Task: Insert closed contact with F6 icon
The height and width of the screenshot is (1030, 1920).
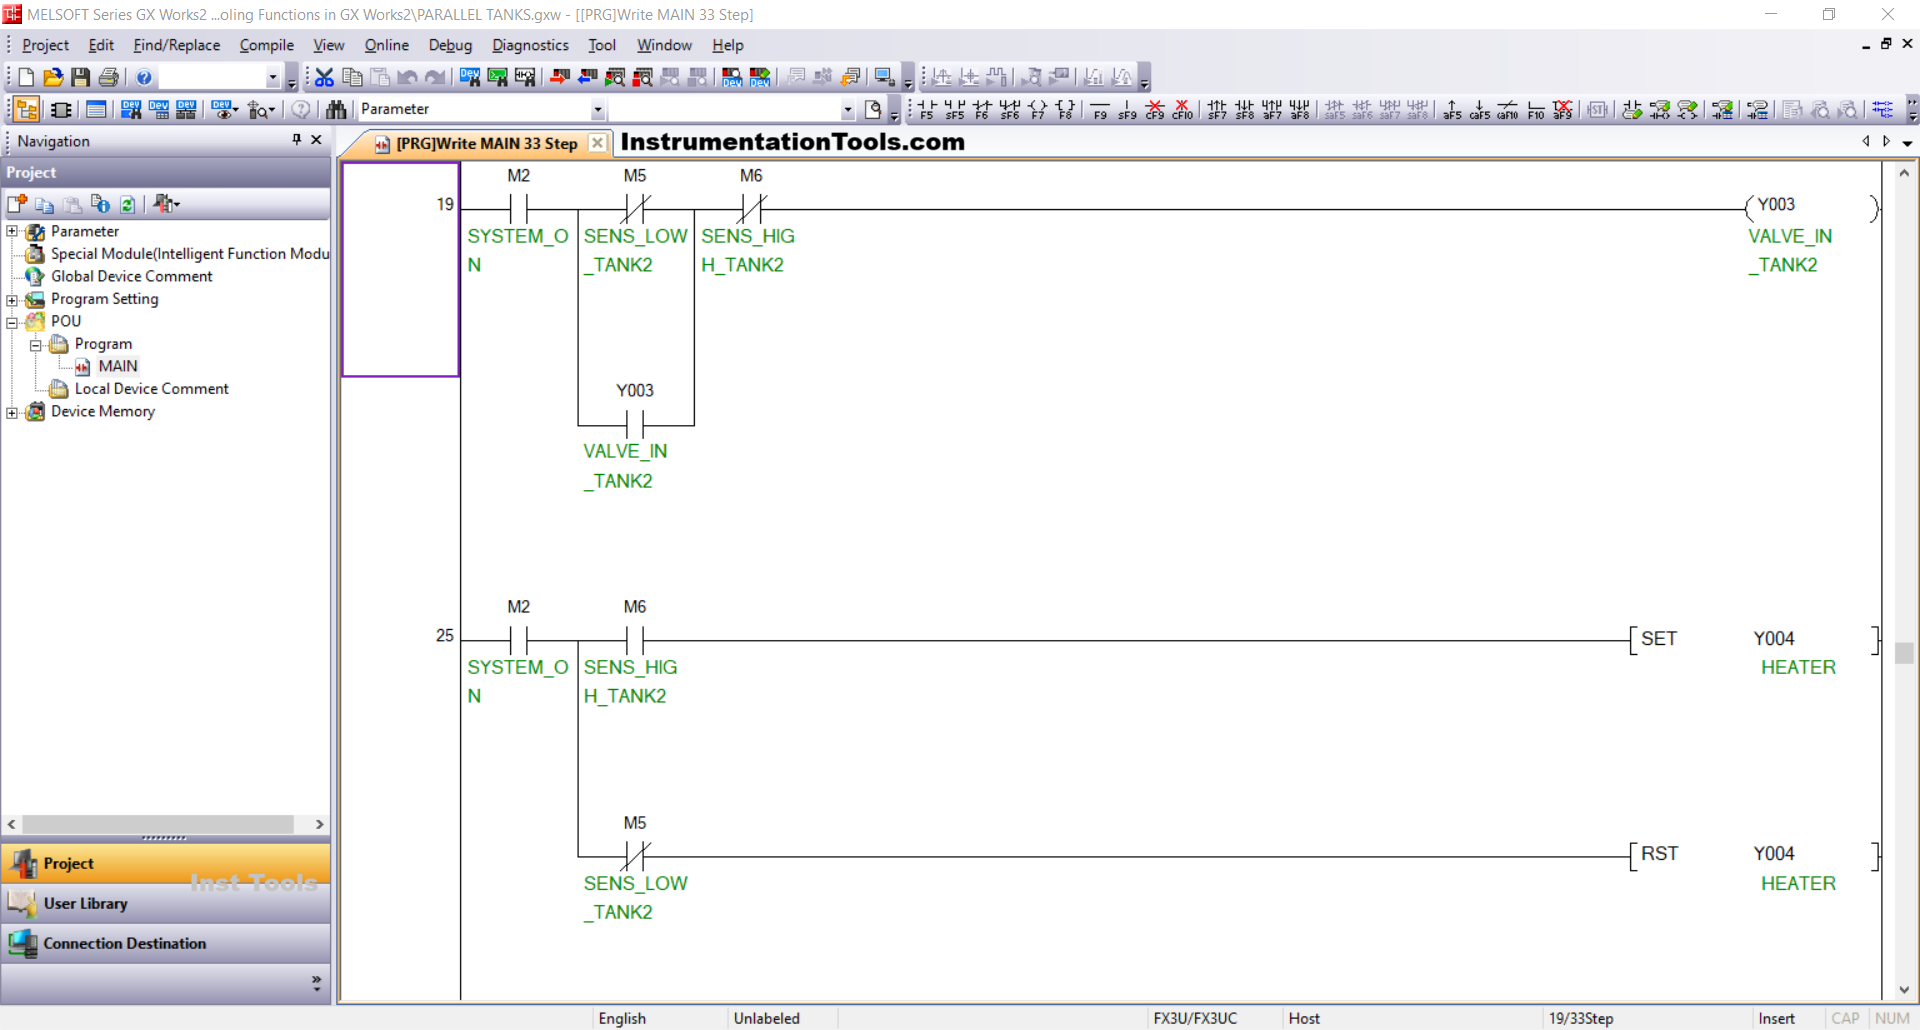Action: click(x=982, y=109)
